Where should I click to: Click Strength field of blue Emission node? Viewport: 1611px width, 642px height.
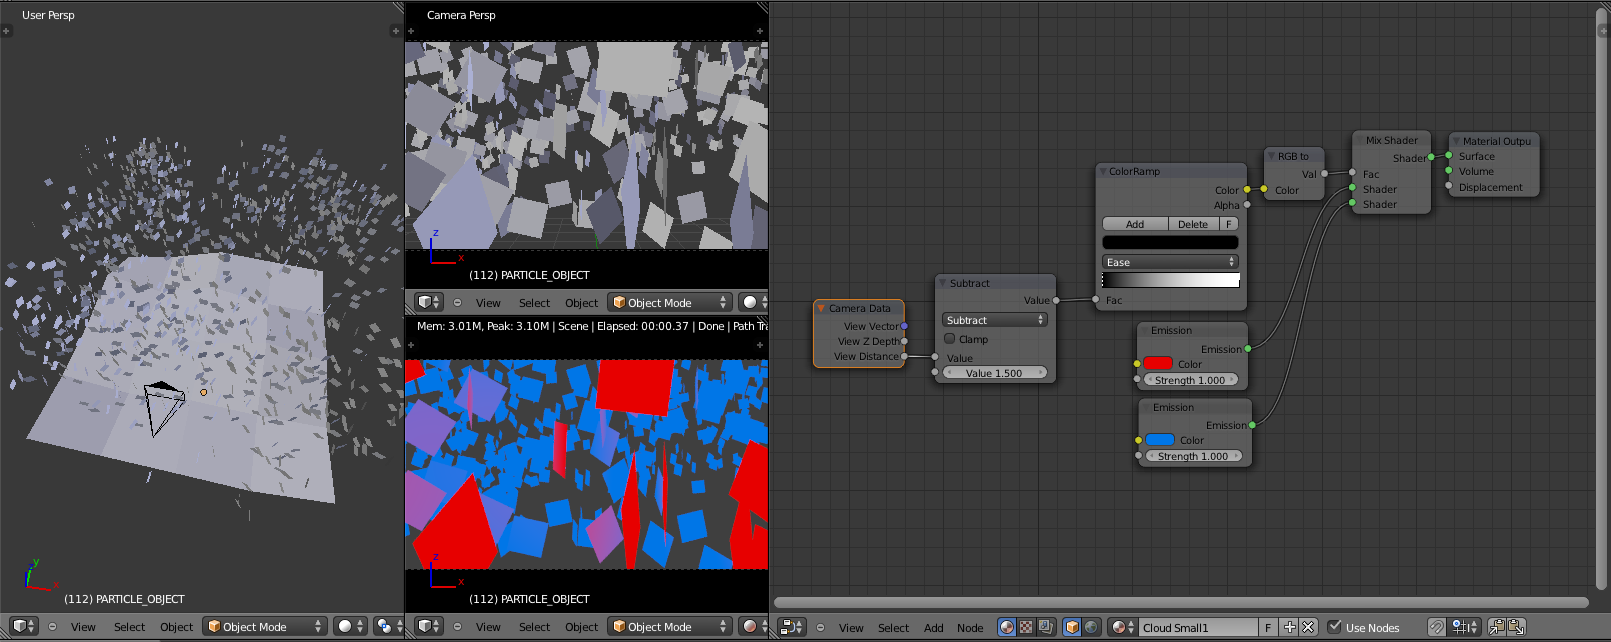tap(1193, 456)
